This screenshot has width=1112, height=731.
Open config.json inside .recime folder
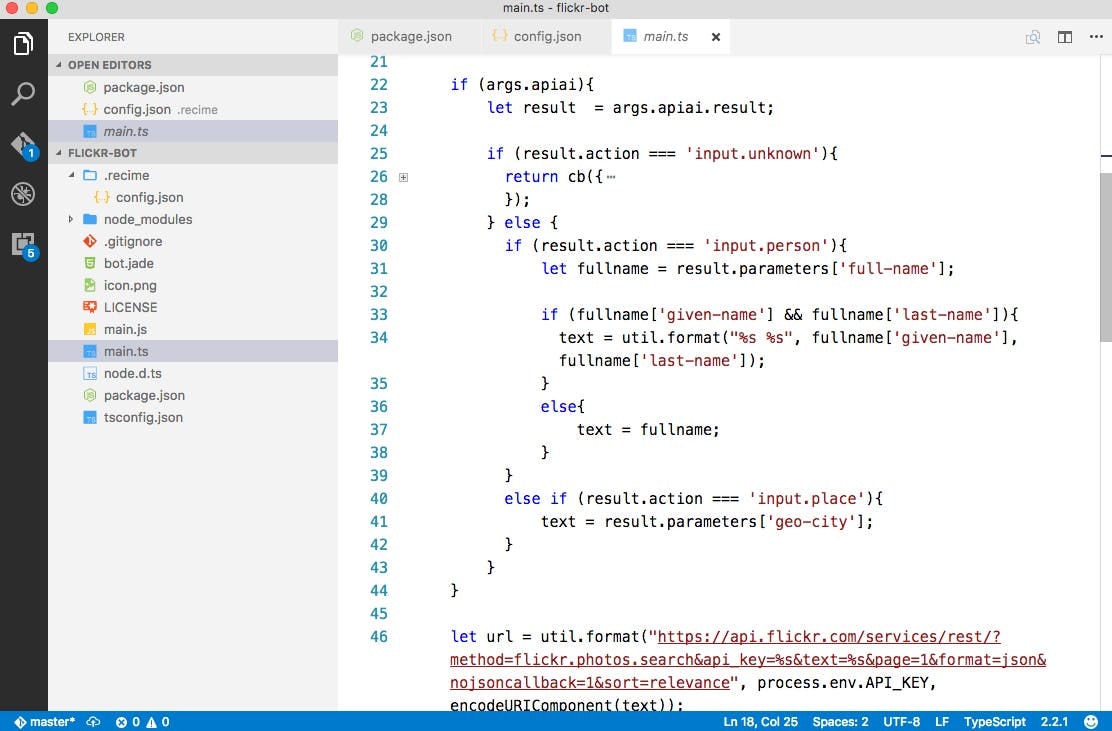click(193, 197)
